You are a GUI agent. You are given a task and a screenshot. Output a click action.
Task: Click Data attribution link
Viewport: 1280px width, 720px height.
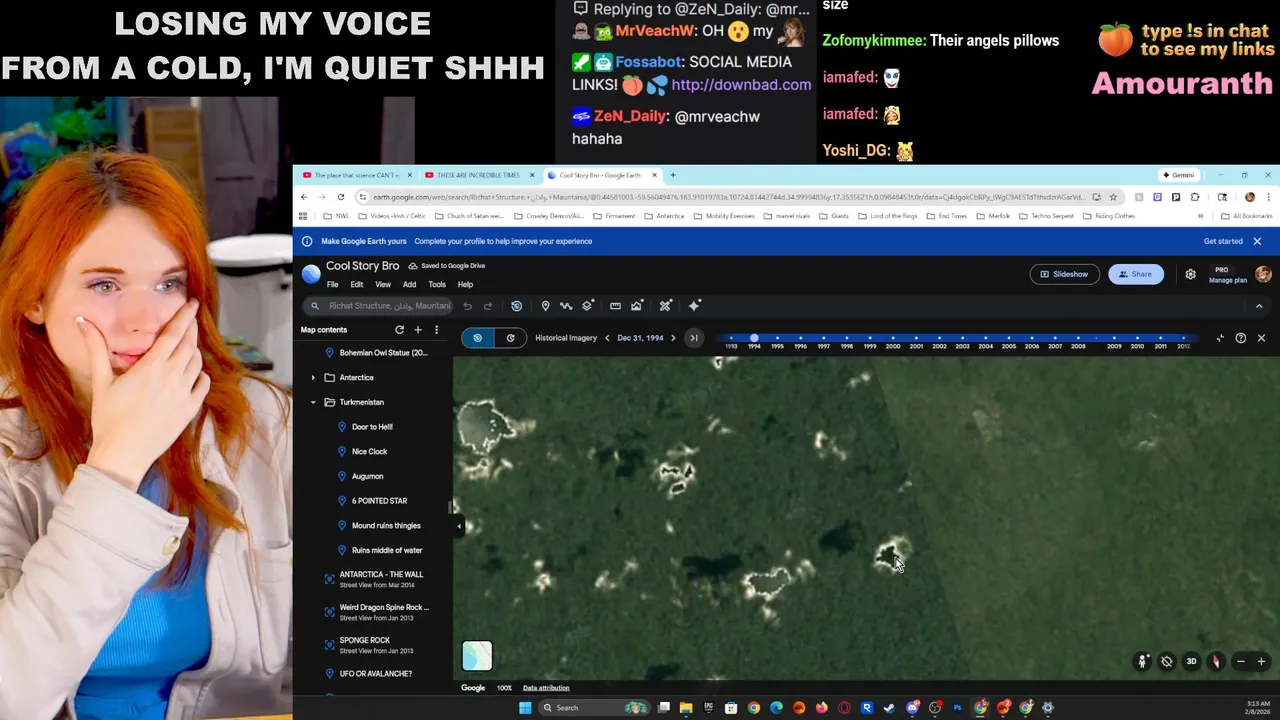pyautogui.click(x=546, y=688)
